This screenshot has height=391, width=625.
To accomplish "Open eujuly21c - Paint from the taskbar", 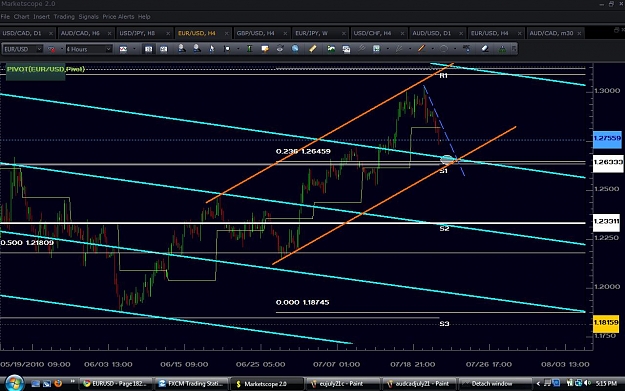I will (x=344, y=384).
